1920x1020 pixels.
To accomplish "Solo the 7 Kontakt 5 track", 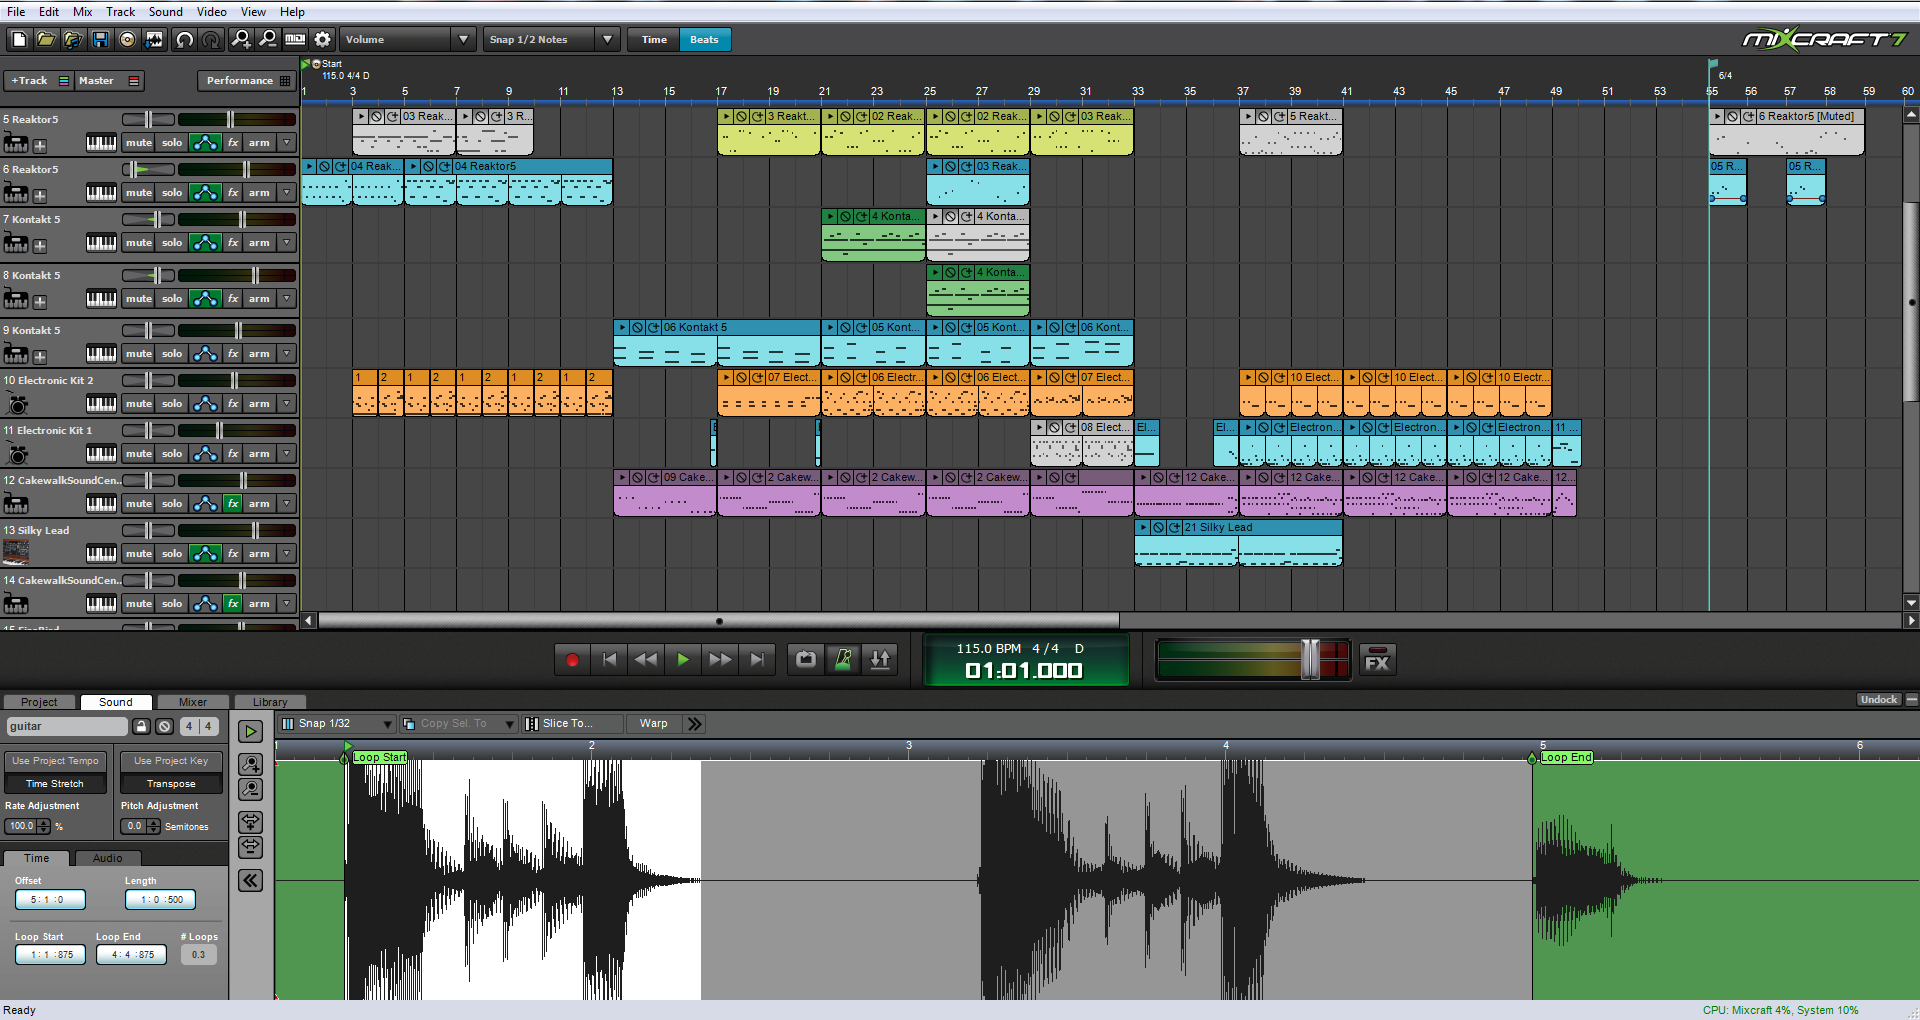I will [172, 243].
